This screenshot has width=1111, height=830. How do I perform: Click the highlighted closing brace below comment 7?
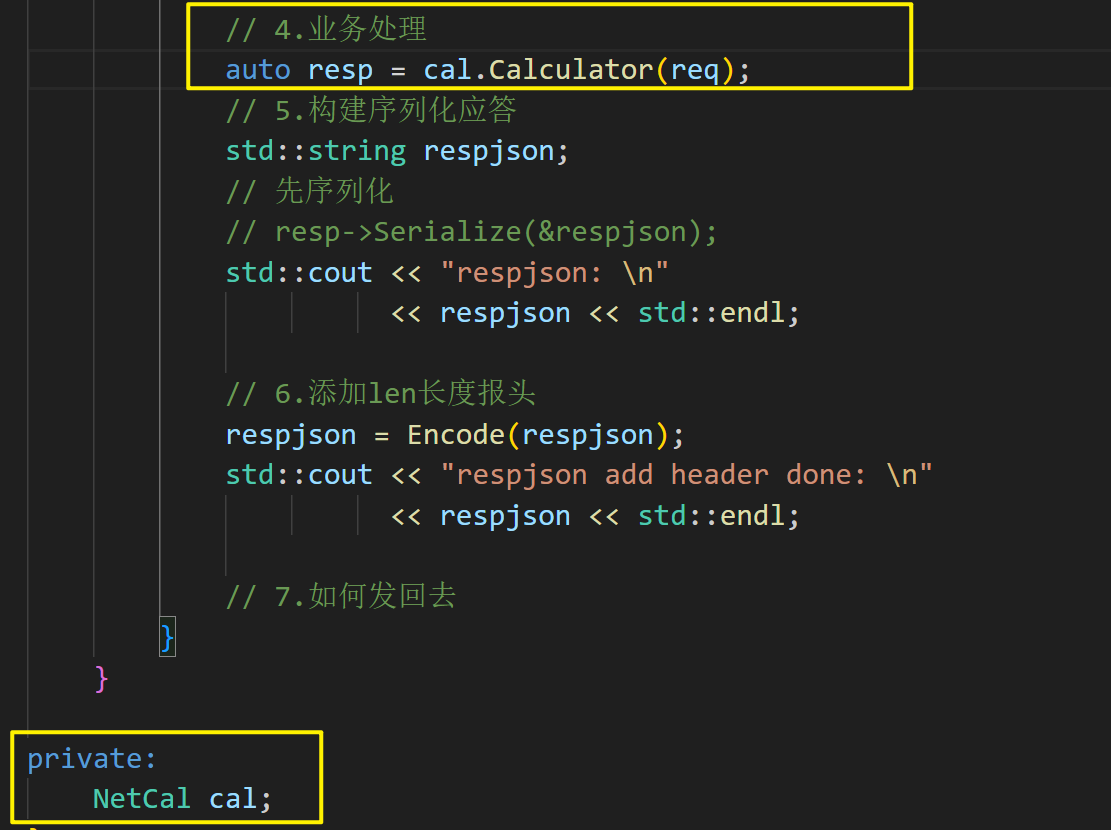167,636
